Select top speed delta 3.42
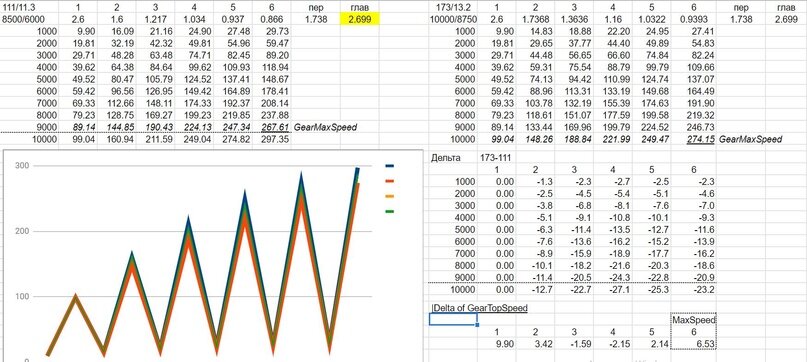Screen dimensions: 807x362 tap(535, 344)
